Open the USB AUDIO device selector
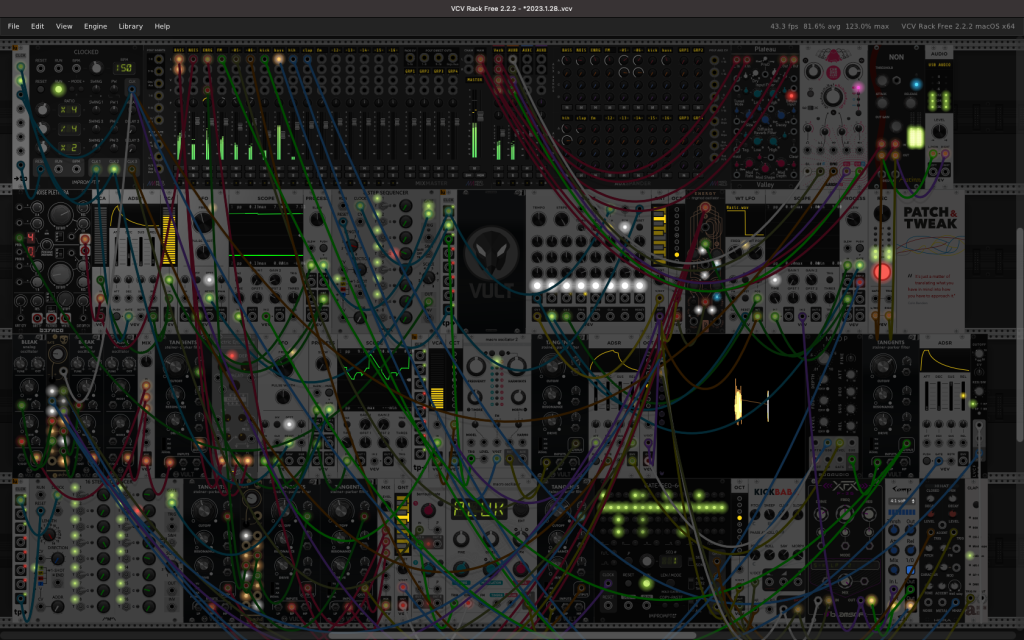The width and height of the screenshot is (1024, 640). point(939,65)
